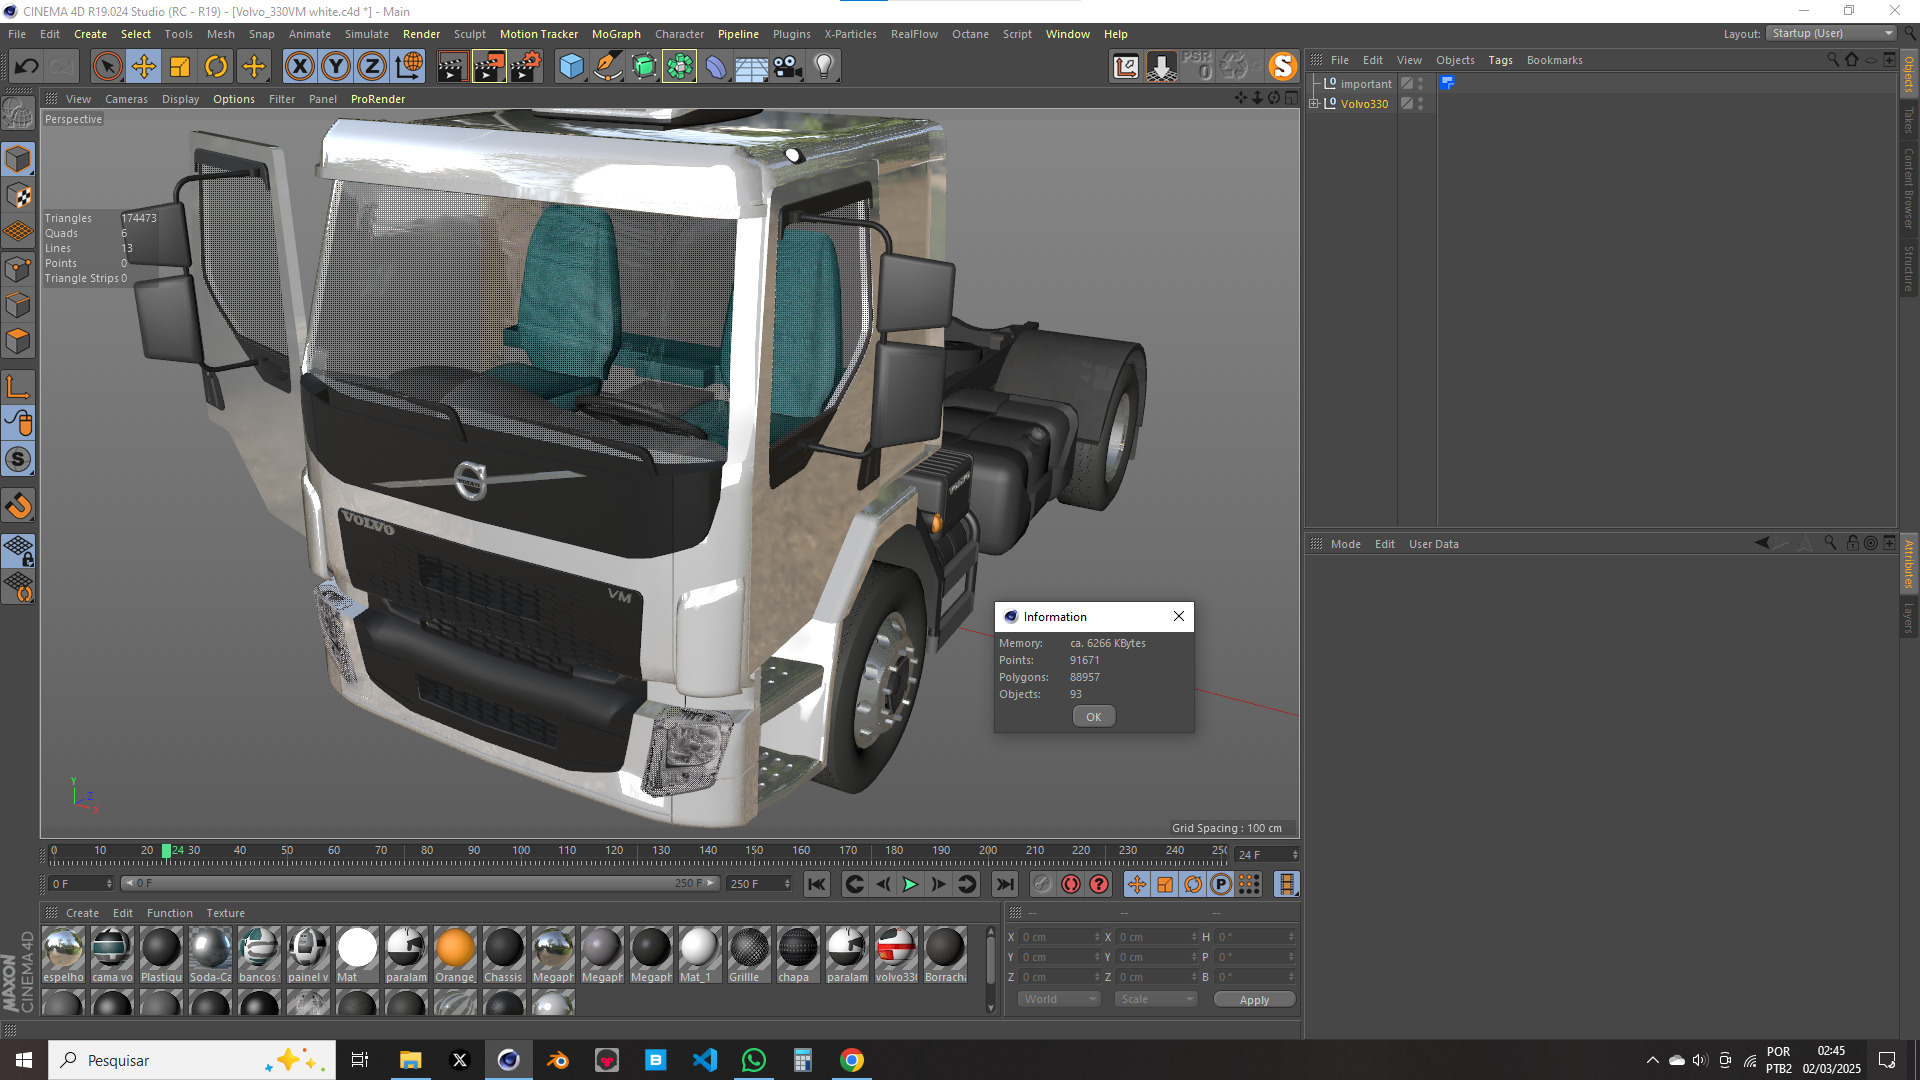Toggle visibility dots of Volvo330
Image resolution: width=1920 pixels, height=1080 pixels.
coord(1420,103)
